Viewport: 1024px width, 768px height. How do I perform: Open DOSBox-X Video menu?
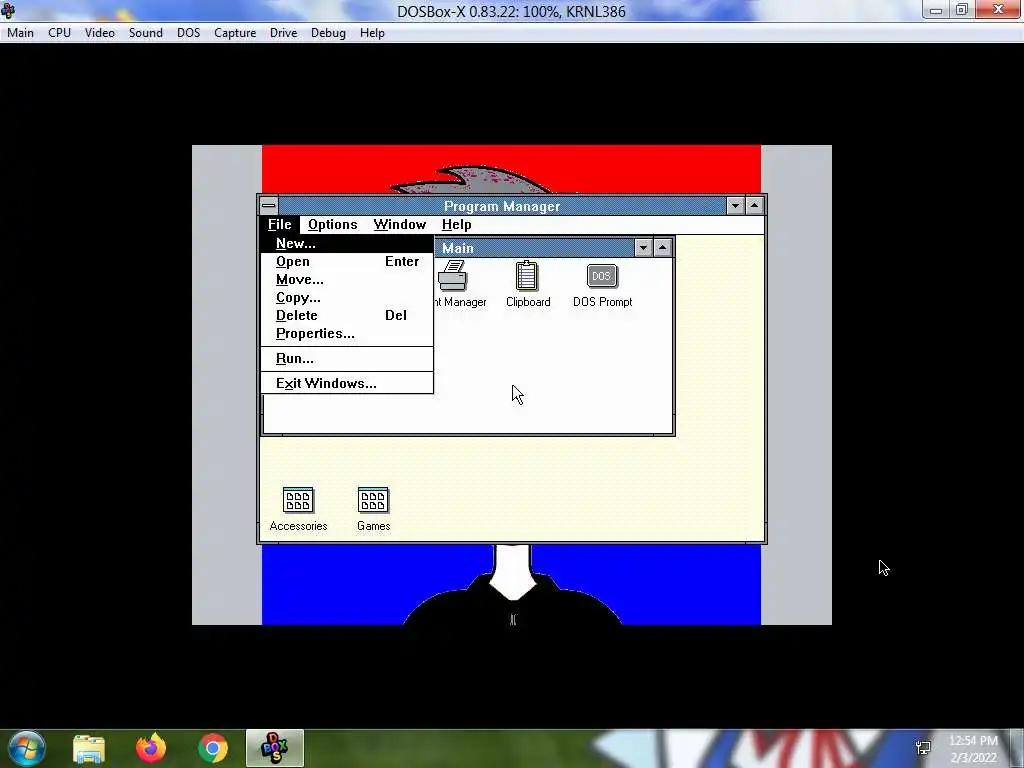(100, 33)
